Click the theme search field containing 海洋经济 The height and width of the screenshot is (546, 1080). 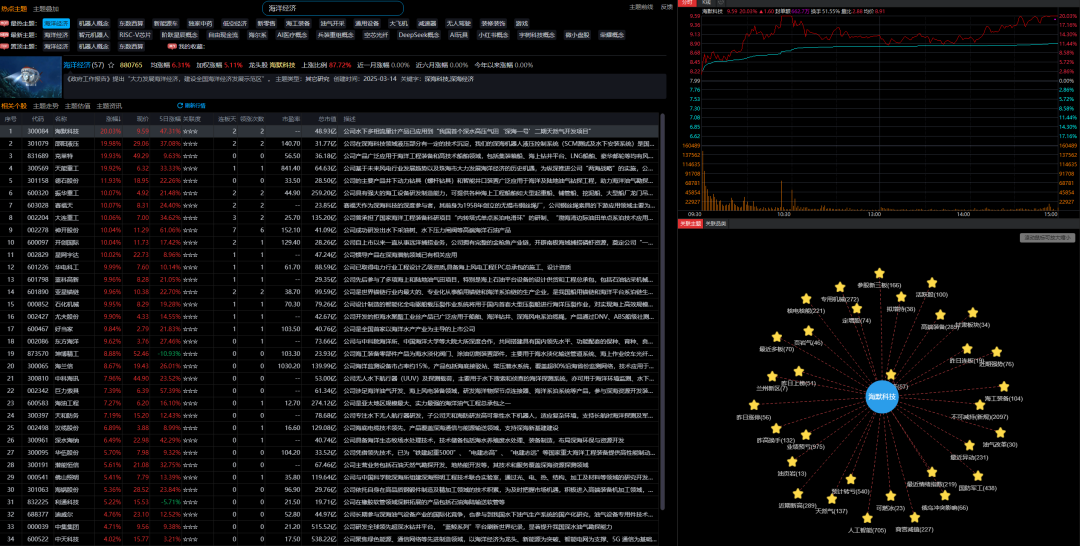(x=333, y=8)
